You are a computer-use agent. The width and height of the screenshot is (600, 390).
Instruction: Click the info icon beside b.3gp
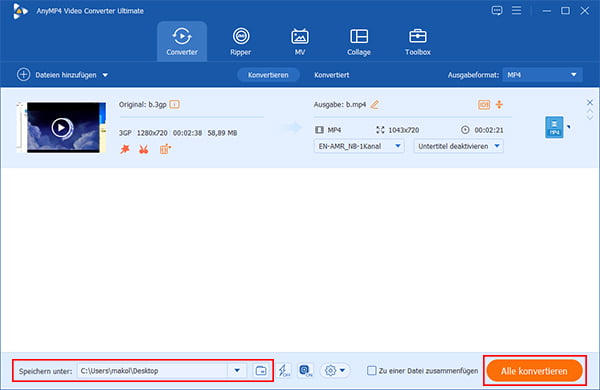point(174,104)
